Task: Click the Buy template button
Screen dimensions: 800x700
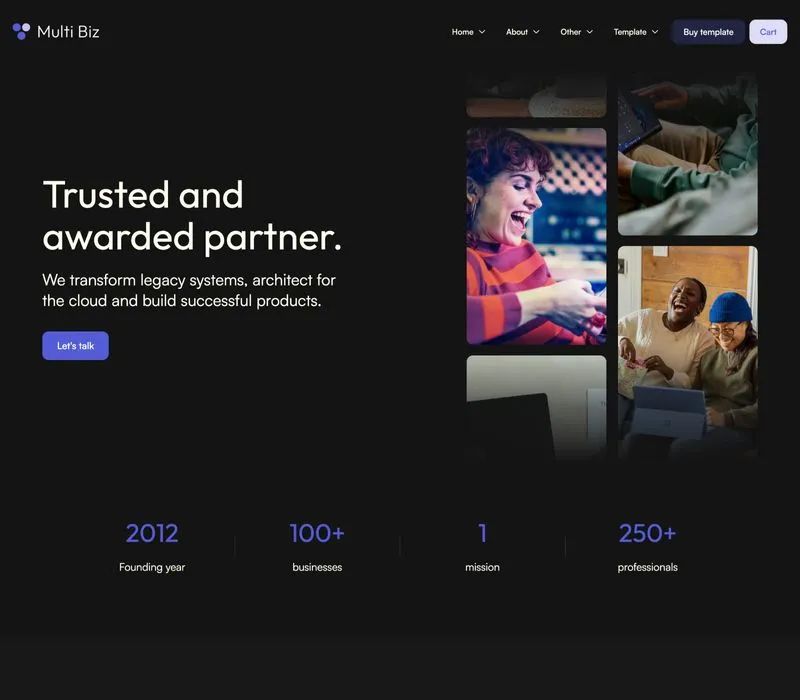Action: click(x=708, y=32)
